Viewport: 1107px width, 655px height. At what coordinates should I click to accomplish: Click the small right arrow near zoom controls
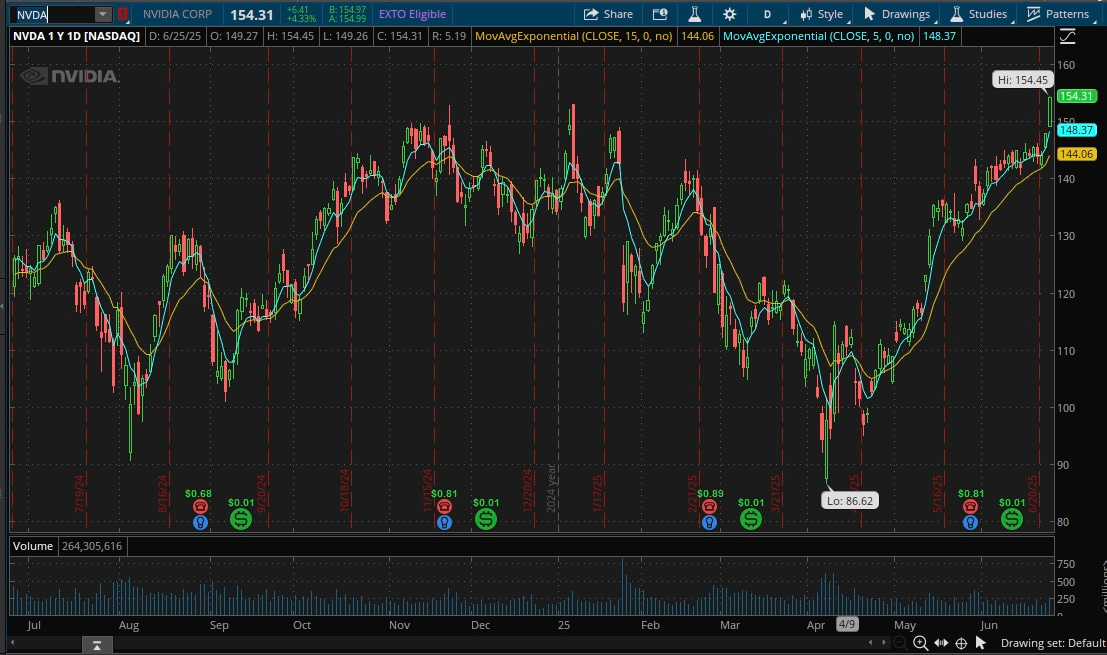883,642
